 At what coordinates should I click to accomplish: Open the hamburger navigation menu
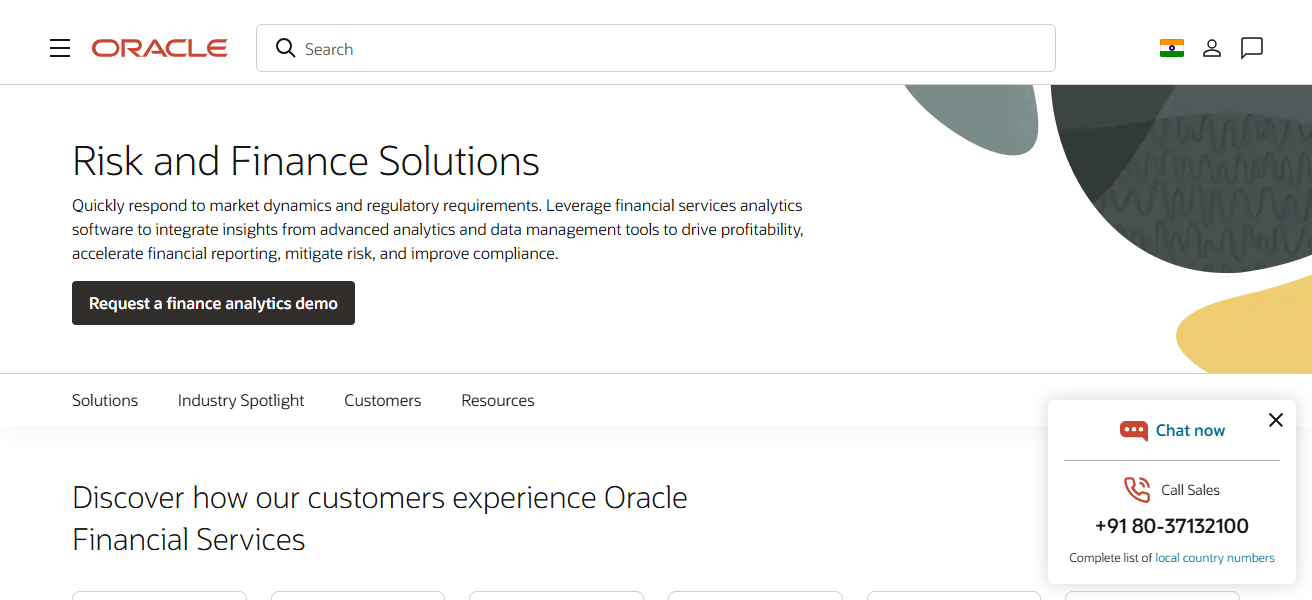tap(59, 47)
